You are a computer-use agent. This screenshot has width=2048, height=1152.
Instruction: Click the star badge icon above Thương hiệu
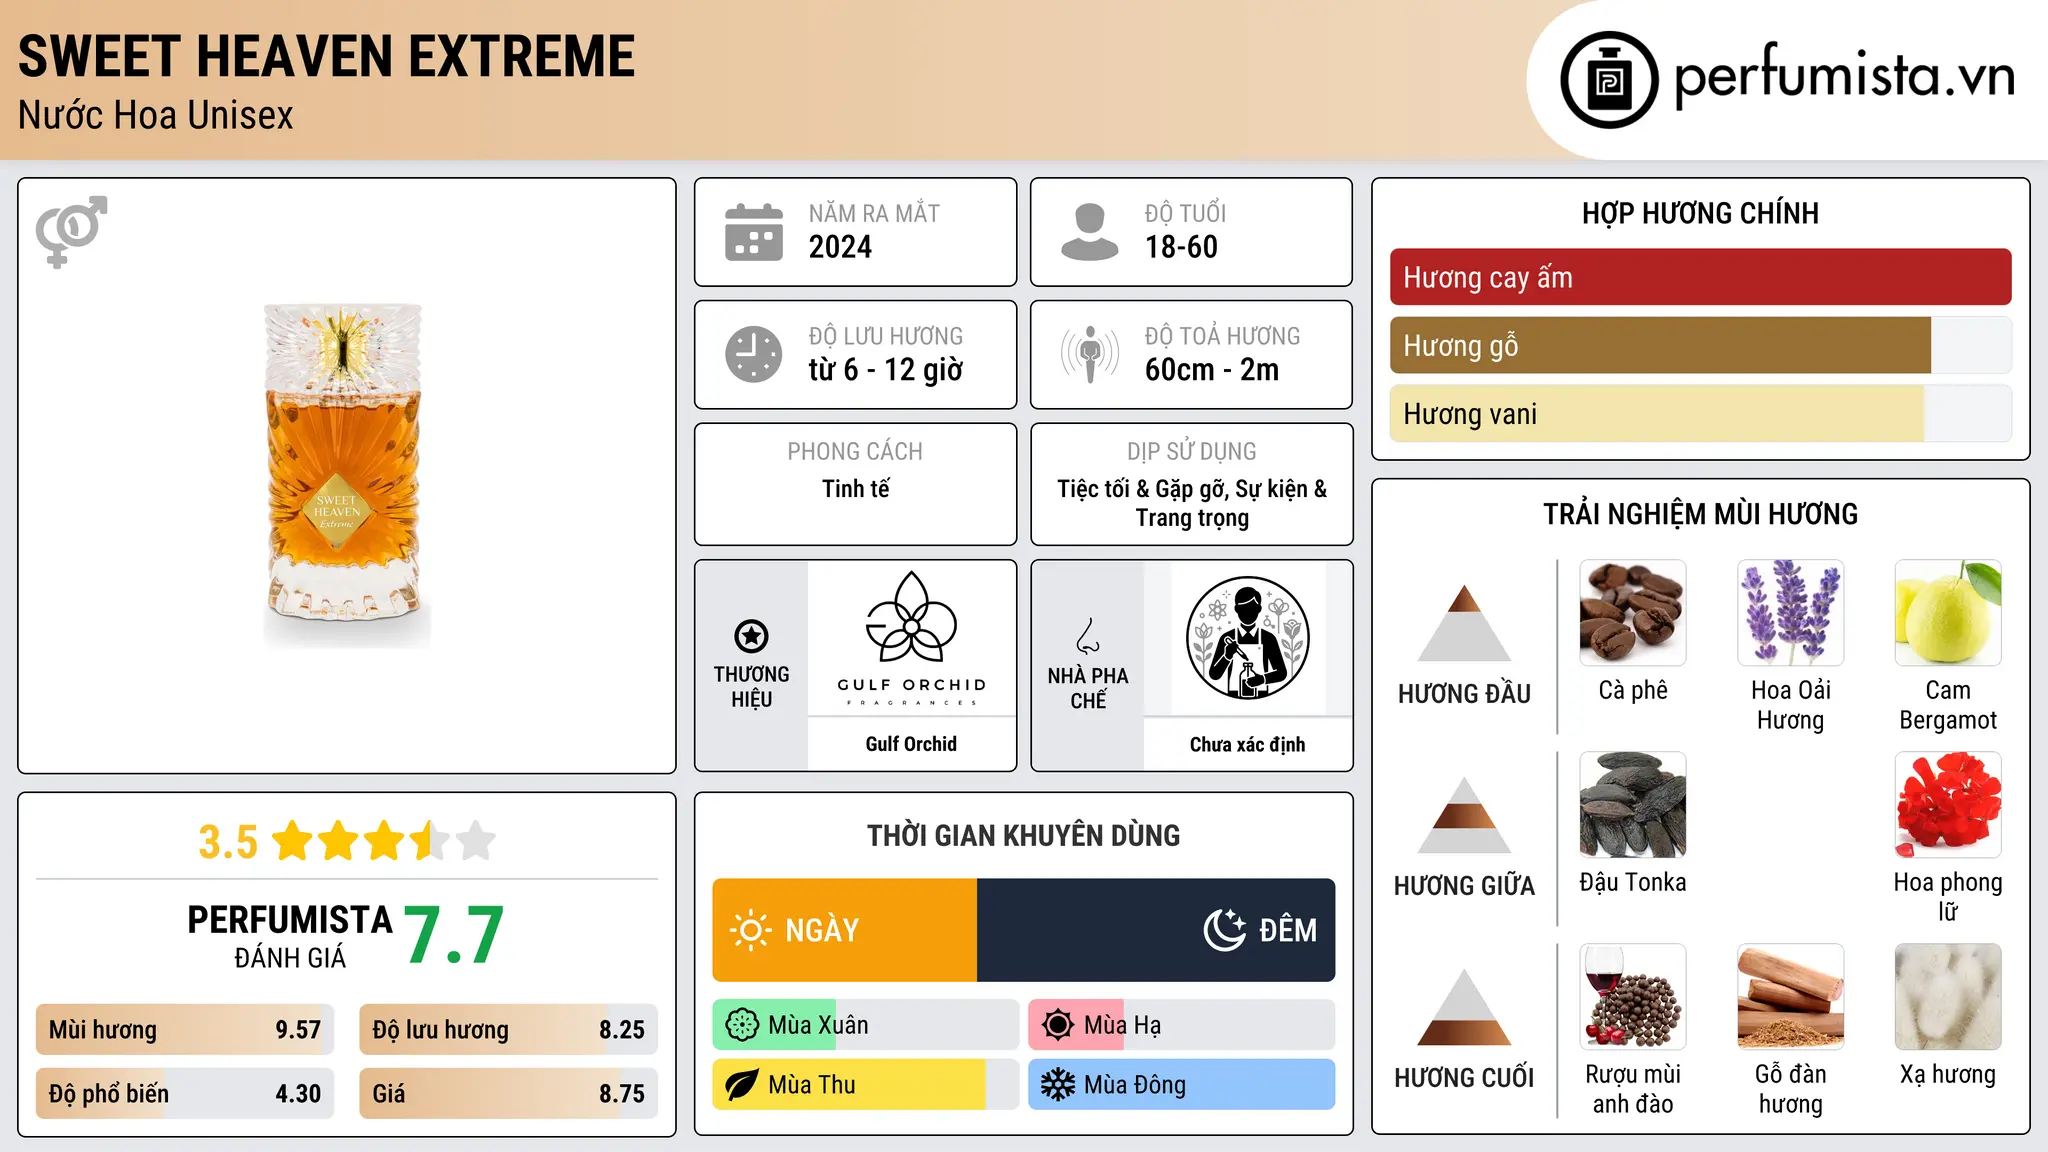tap(751, 636)
